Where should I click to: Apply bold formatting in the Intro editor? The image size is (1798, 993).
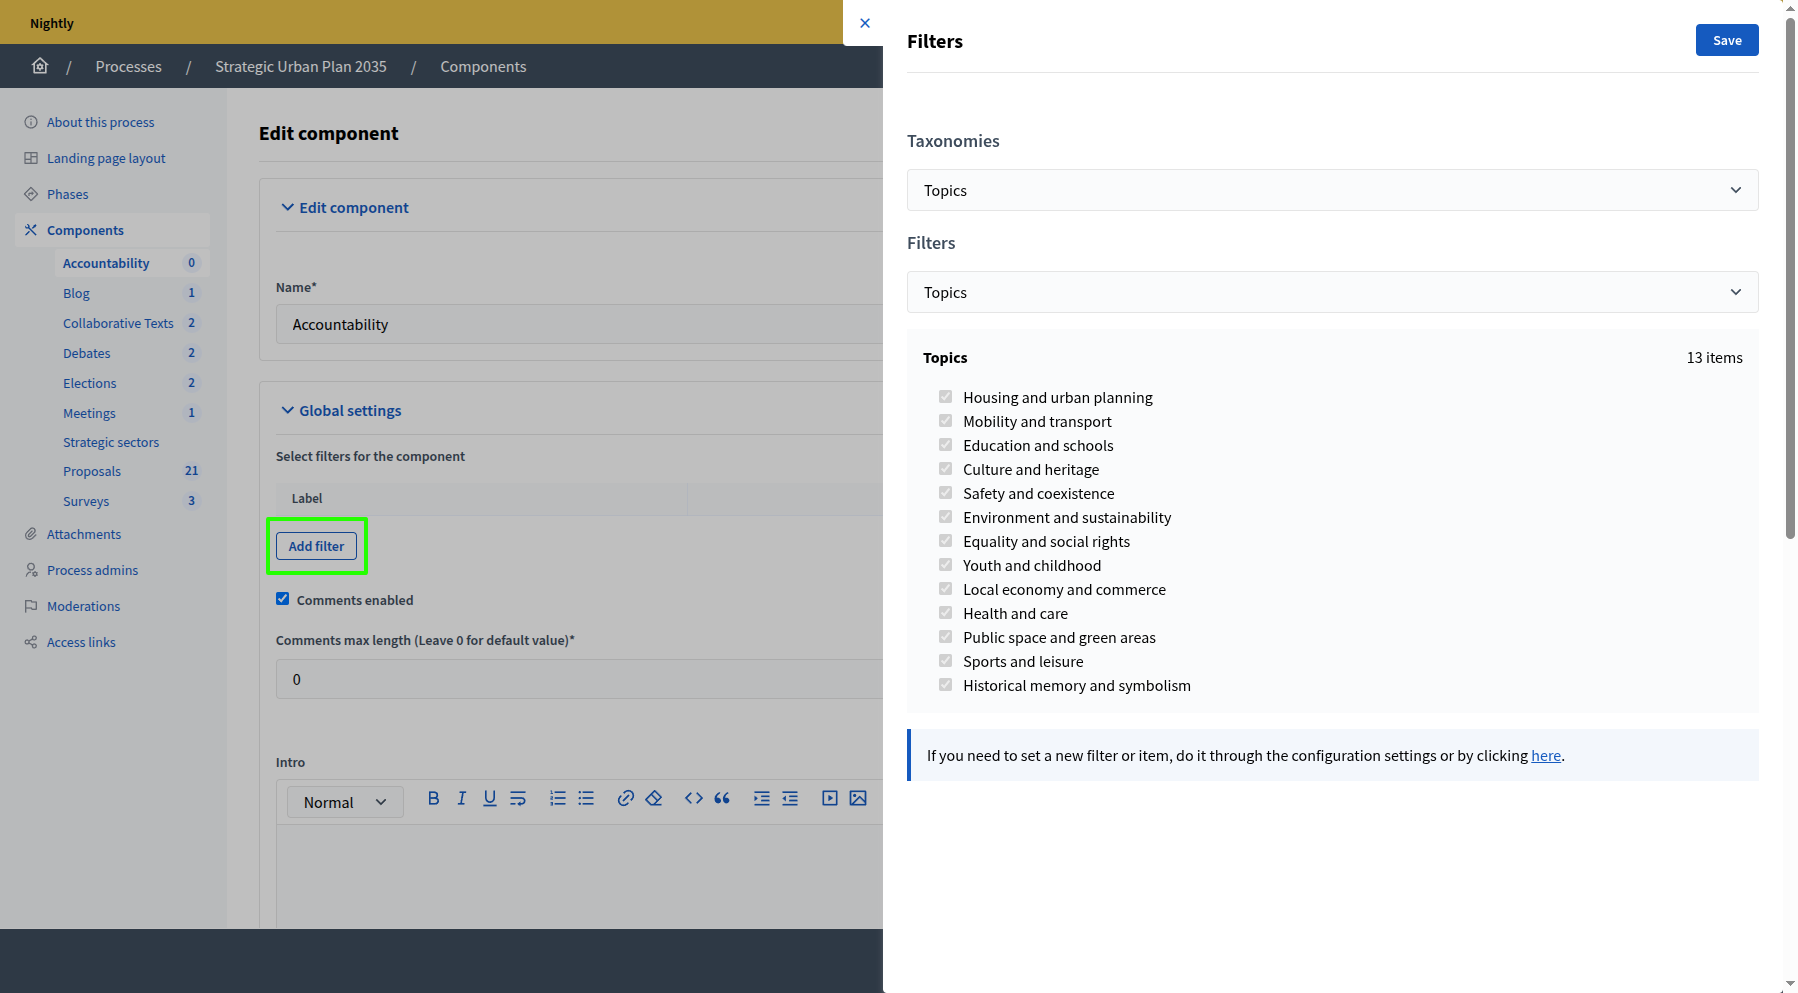[433, 798]
